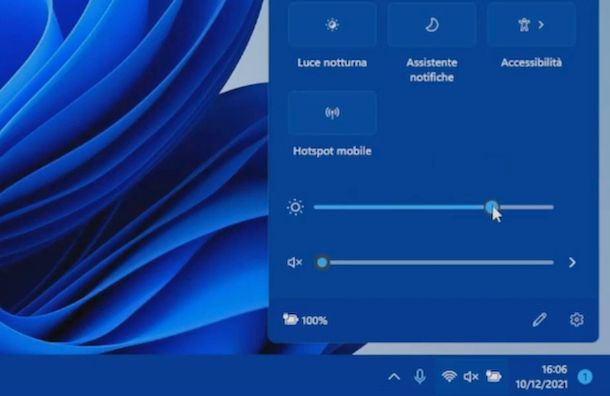Click the battery tray icon
Screen dimensions: 610x396
coord(493,376)
